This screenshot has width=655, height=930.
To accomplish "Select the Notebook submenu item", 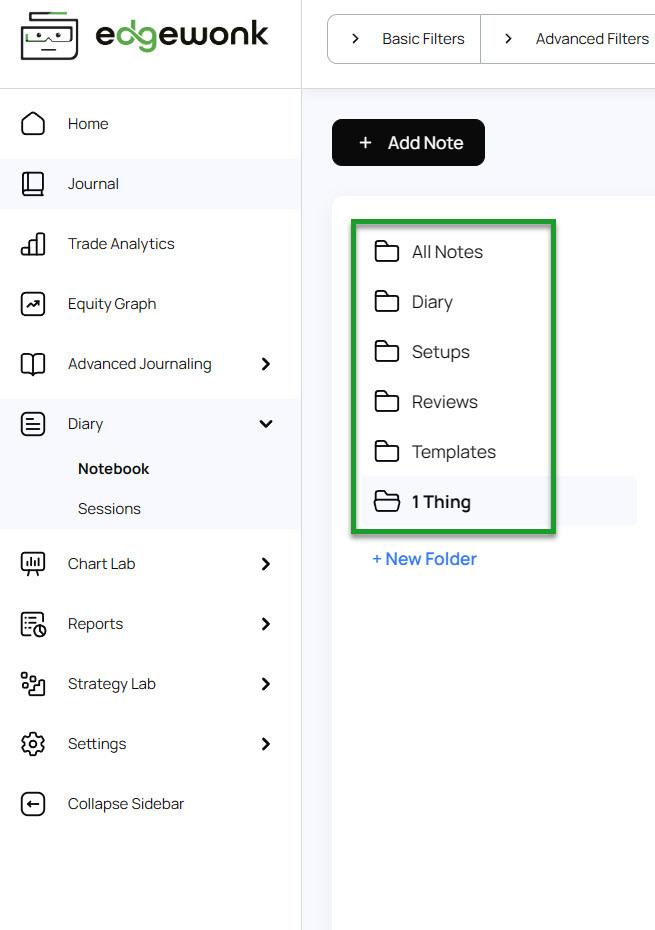I will pyautogui.click(x=113, y=469).
